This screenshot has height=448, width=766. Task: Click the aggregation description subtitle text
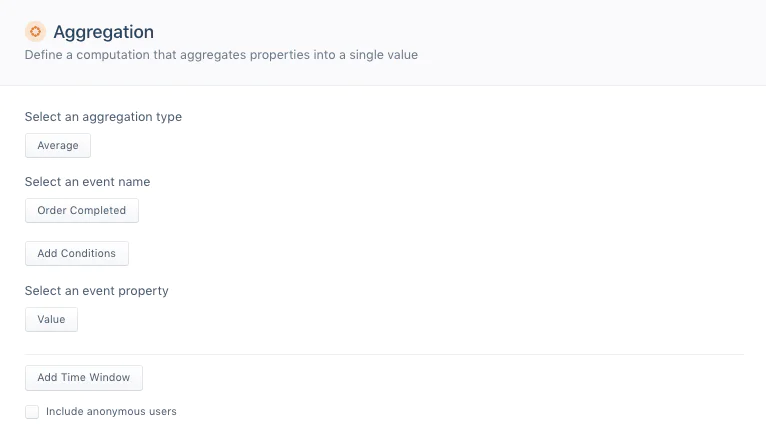pos(221,56)
